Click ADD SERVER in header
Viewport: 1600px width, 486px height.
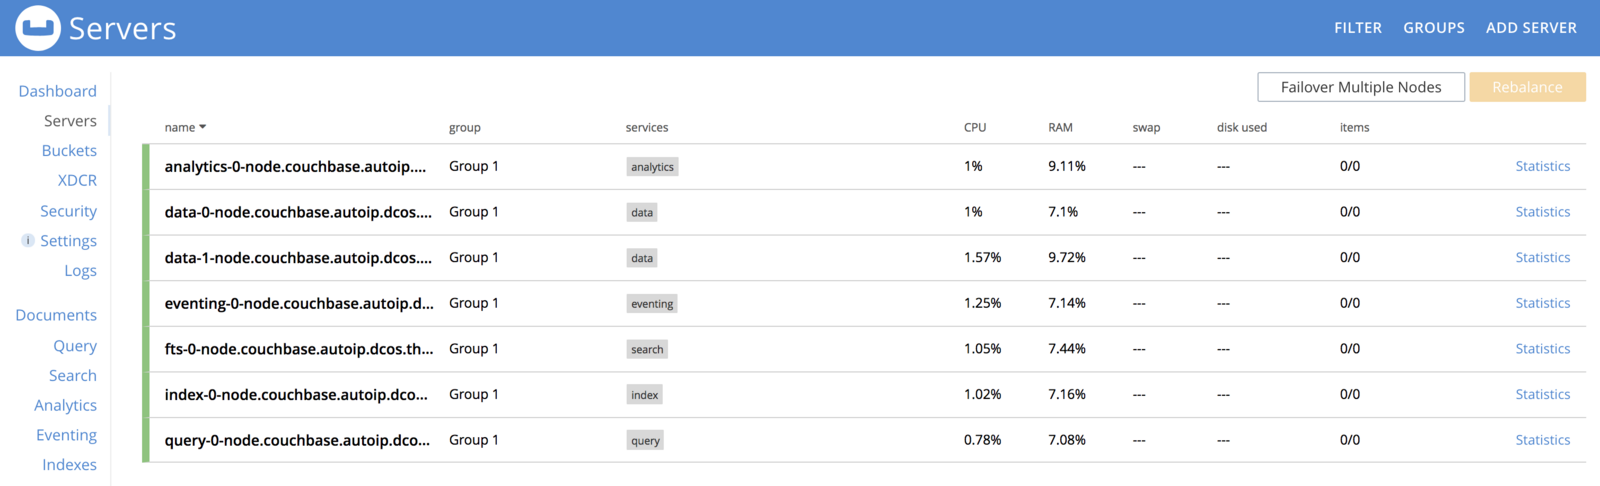[x=1531, y=28]
